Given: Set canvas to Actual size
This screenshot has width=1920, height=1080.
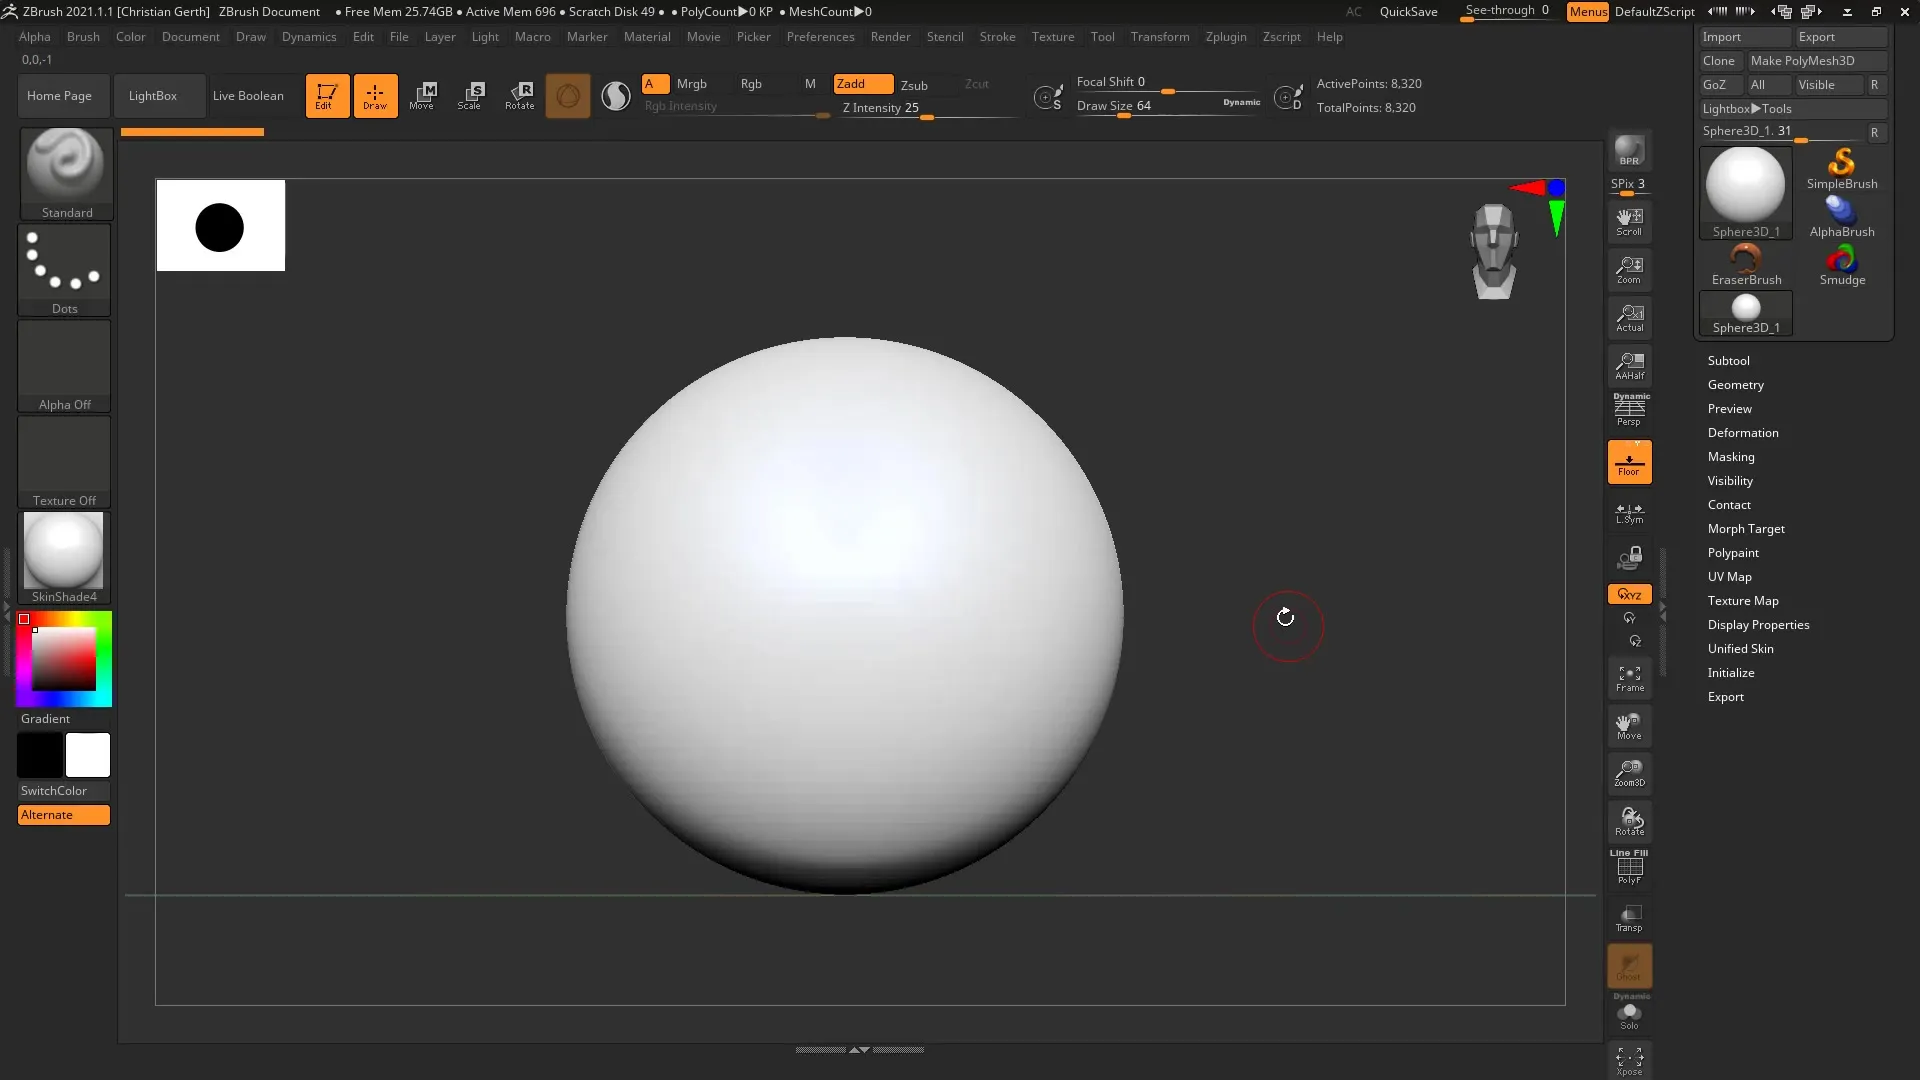Looking at the screenshot, I should pyautogui.click(x=1629, y=317).
